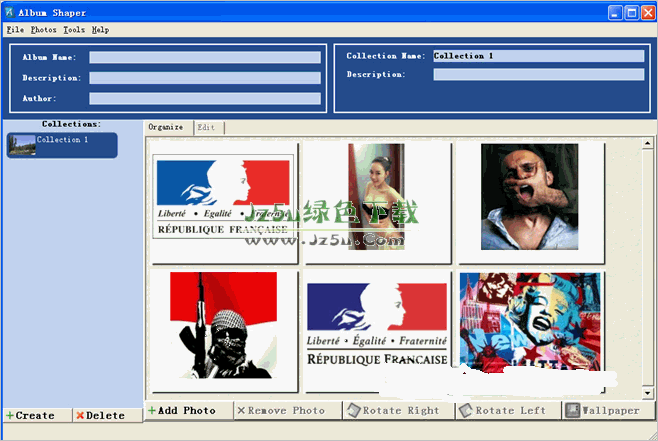Click the X icon on Remove Photo
Image resolution: width=658 pixels, height=441 pixels.
coord(241,410)
